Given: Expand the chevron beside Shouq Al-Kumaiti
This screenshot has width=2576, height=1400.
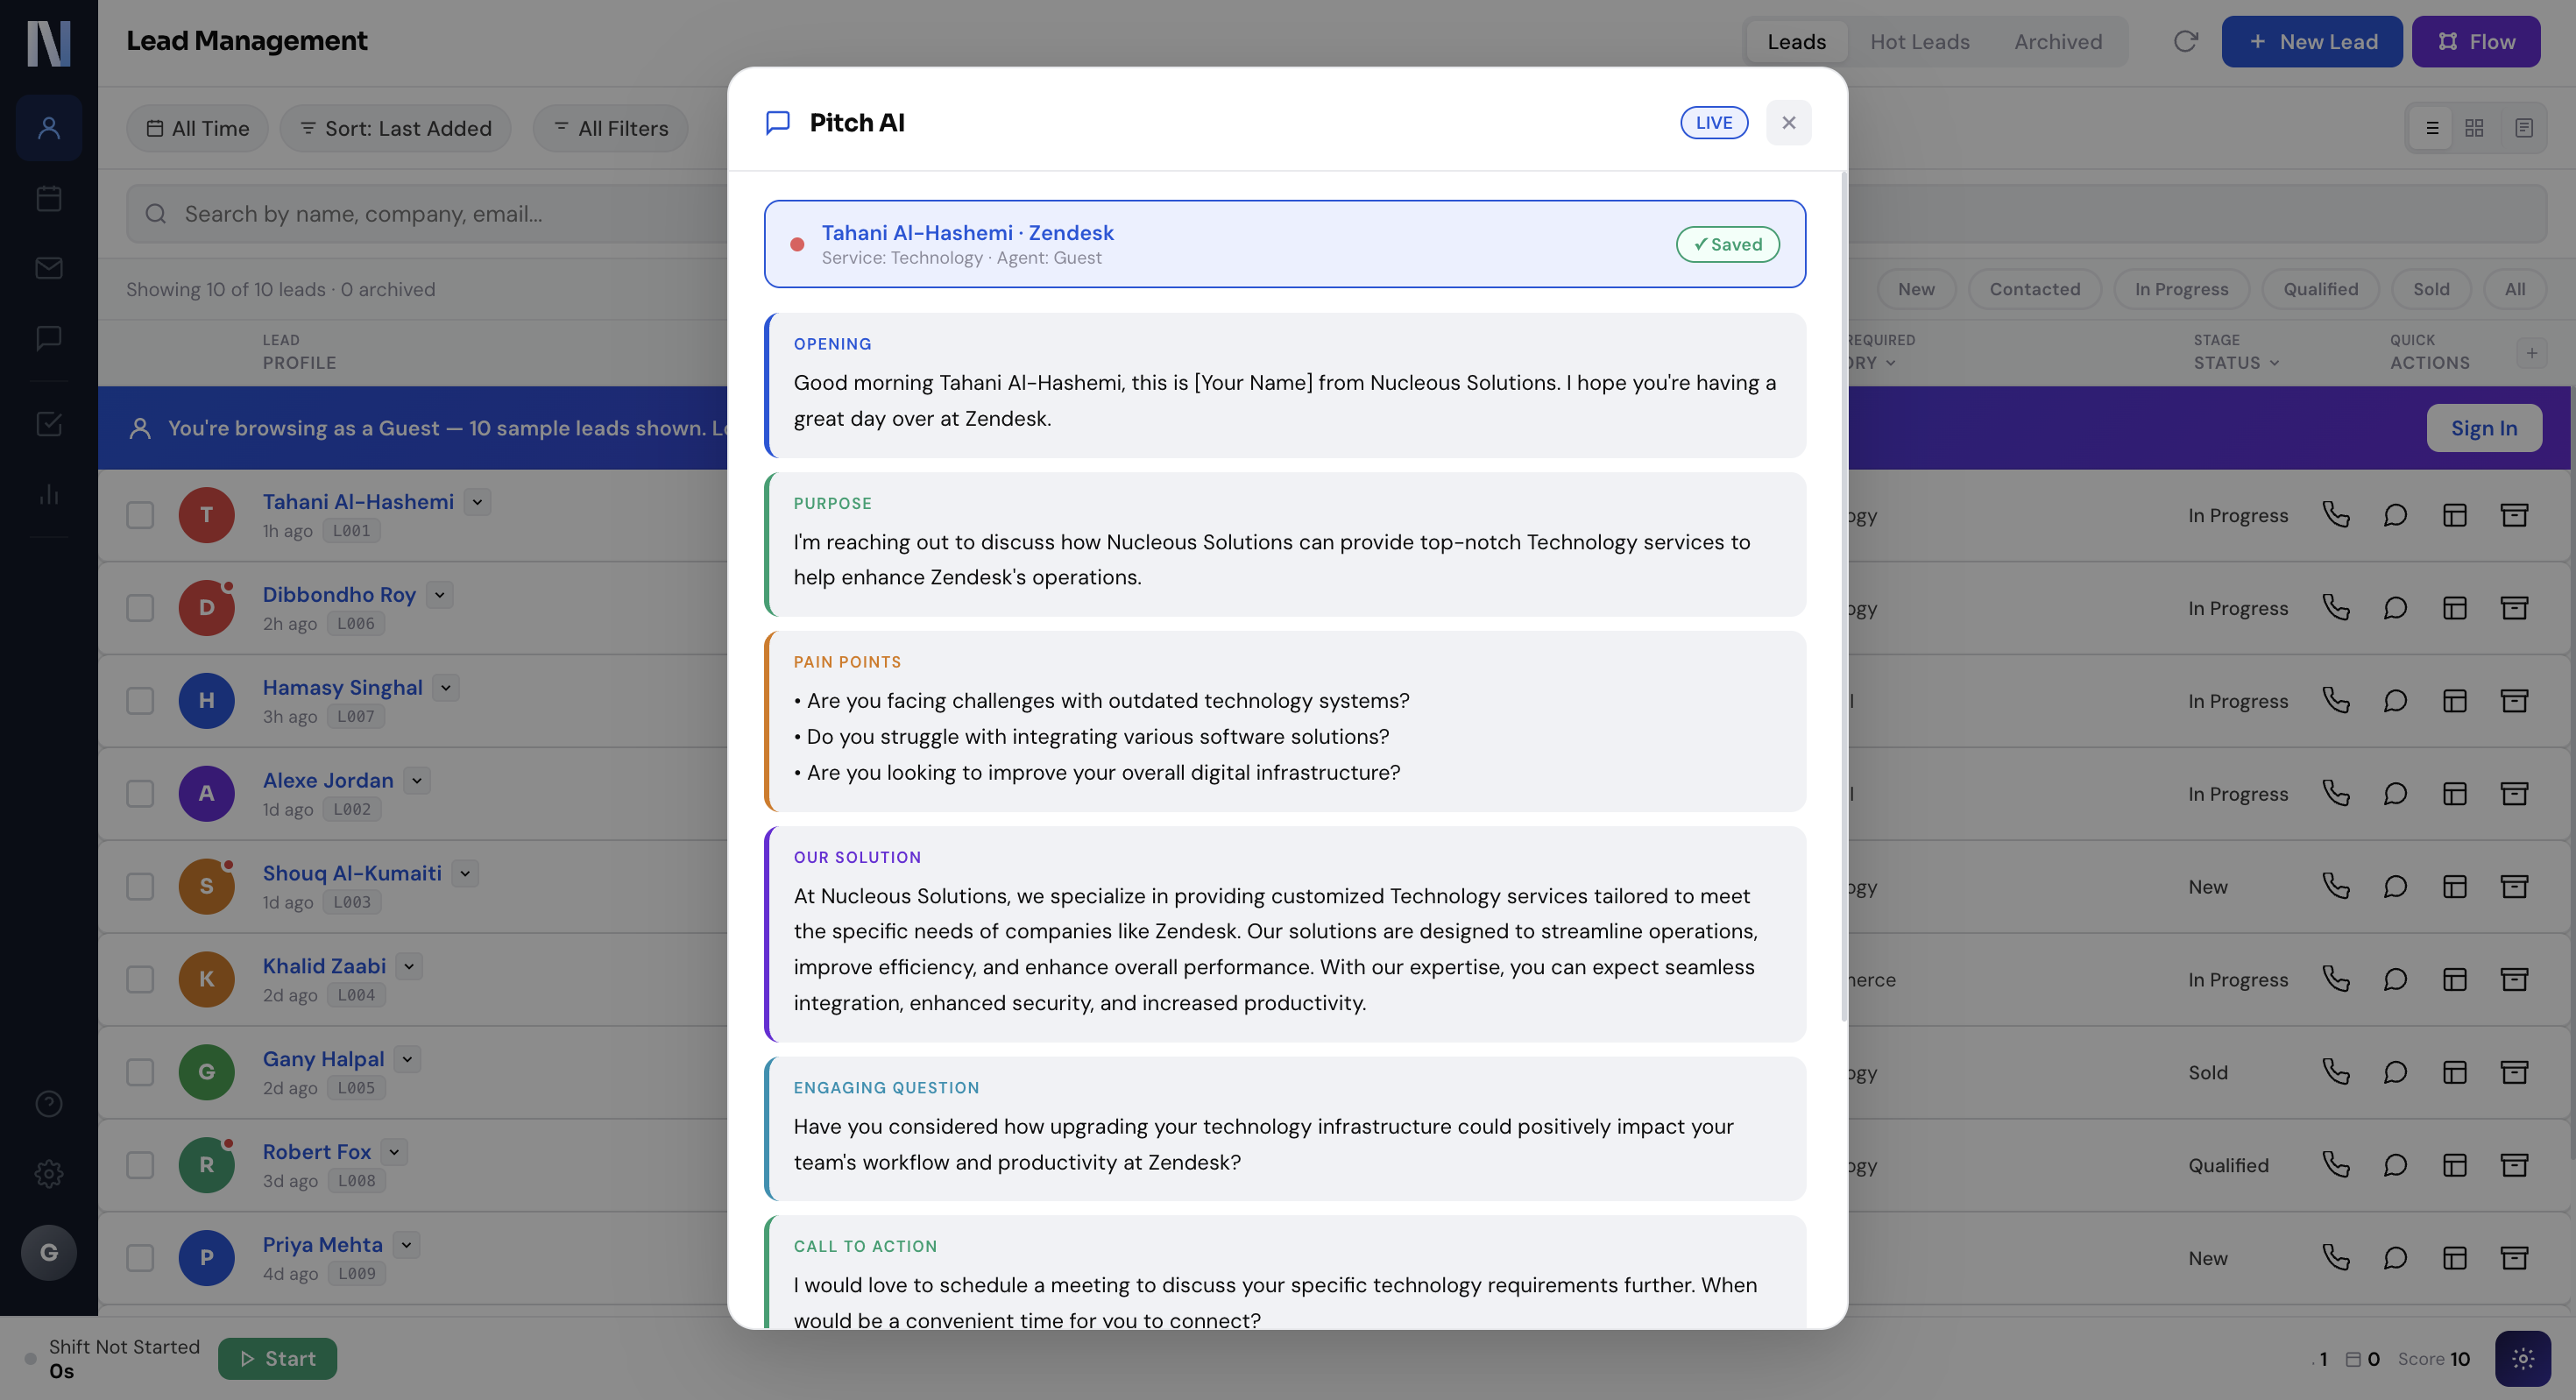Looking at the screenshot, I should 465,874.
